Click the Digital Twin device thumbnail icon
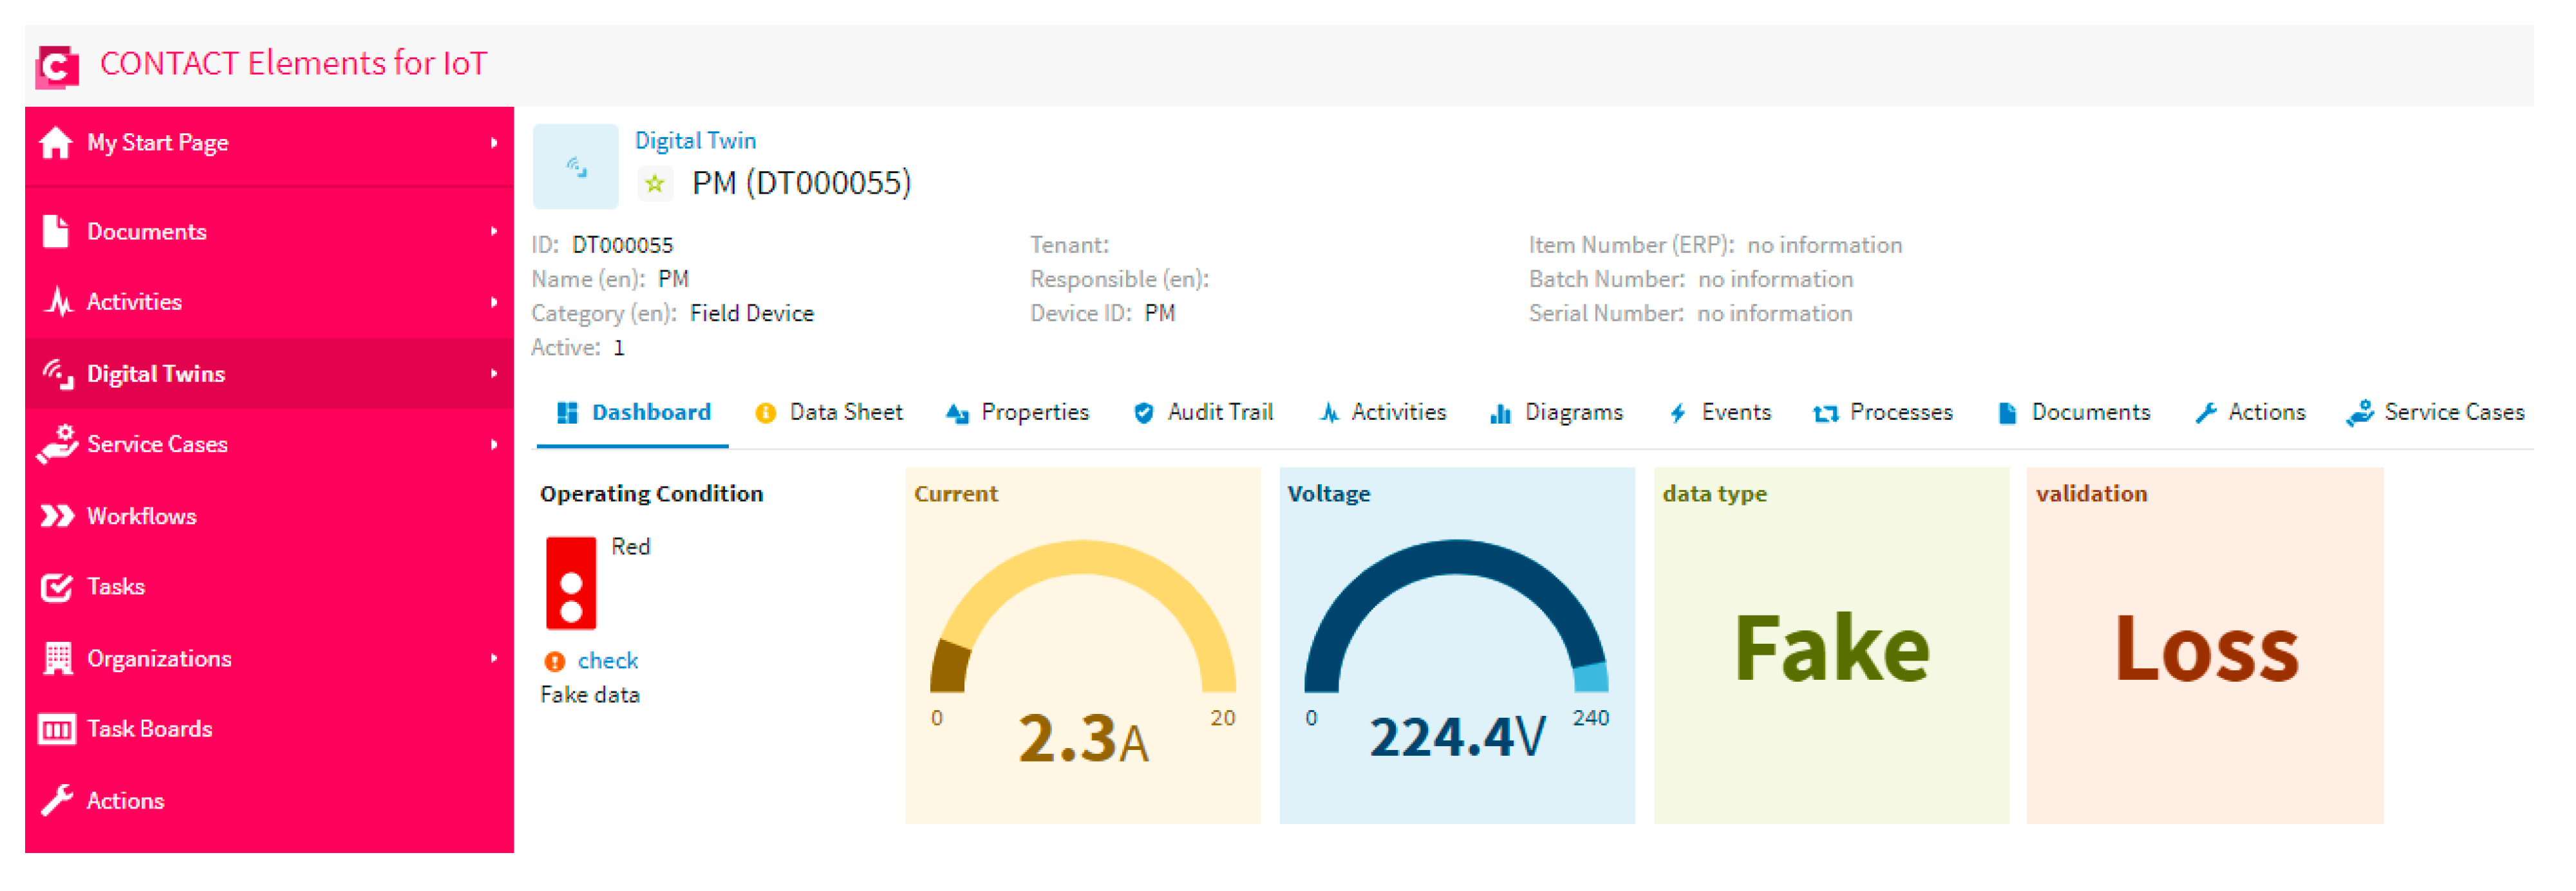 pyautogui.click(x=576, y=167)
